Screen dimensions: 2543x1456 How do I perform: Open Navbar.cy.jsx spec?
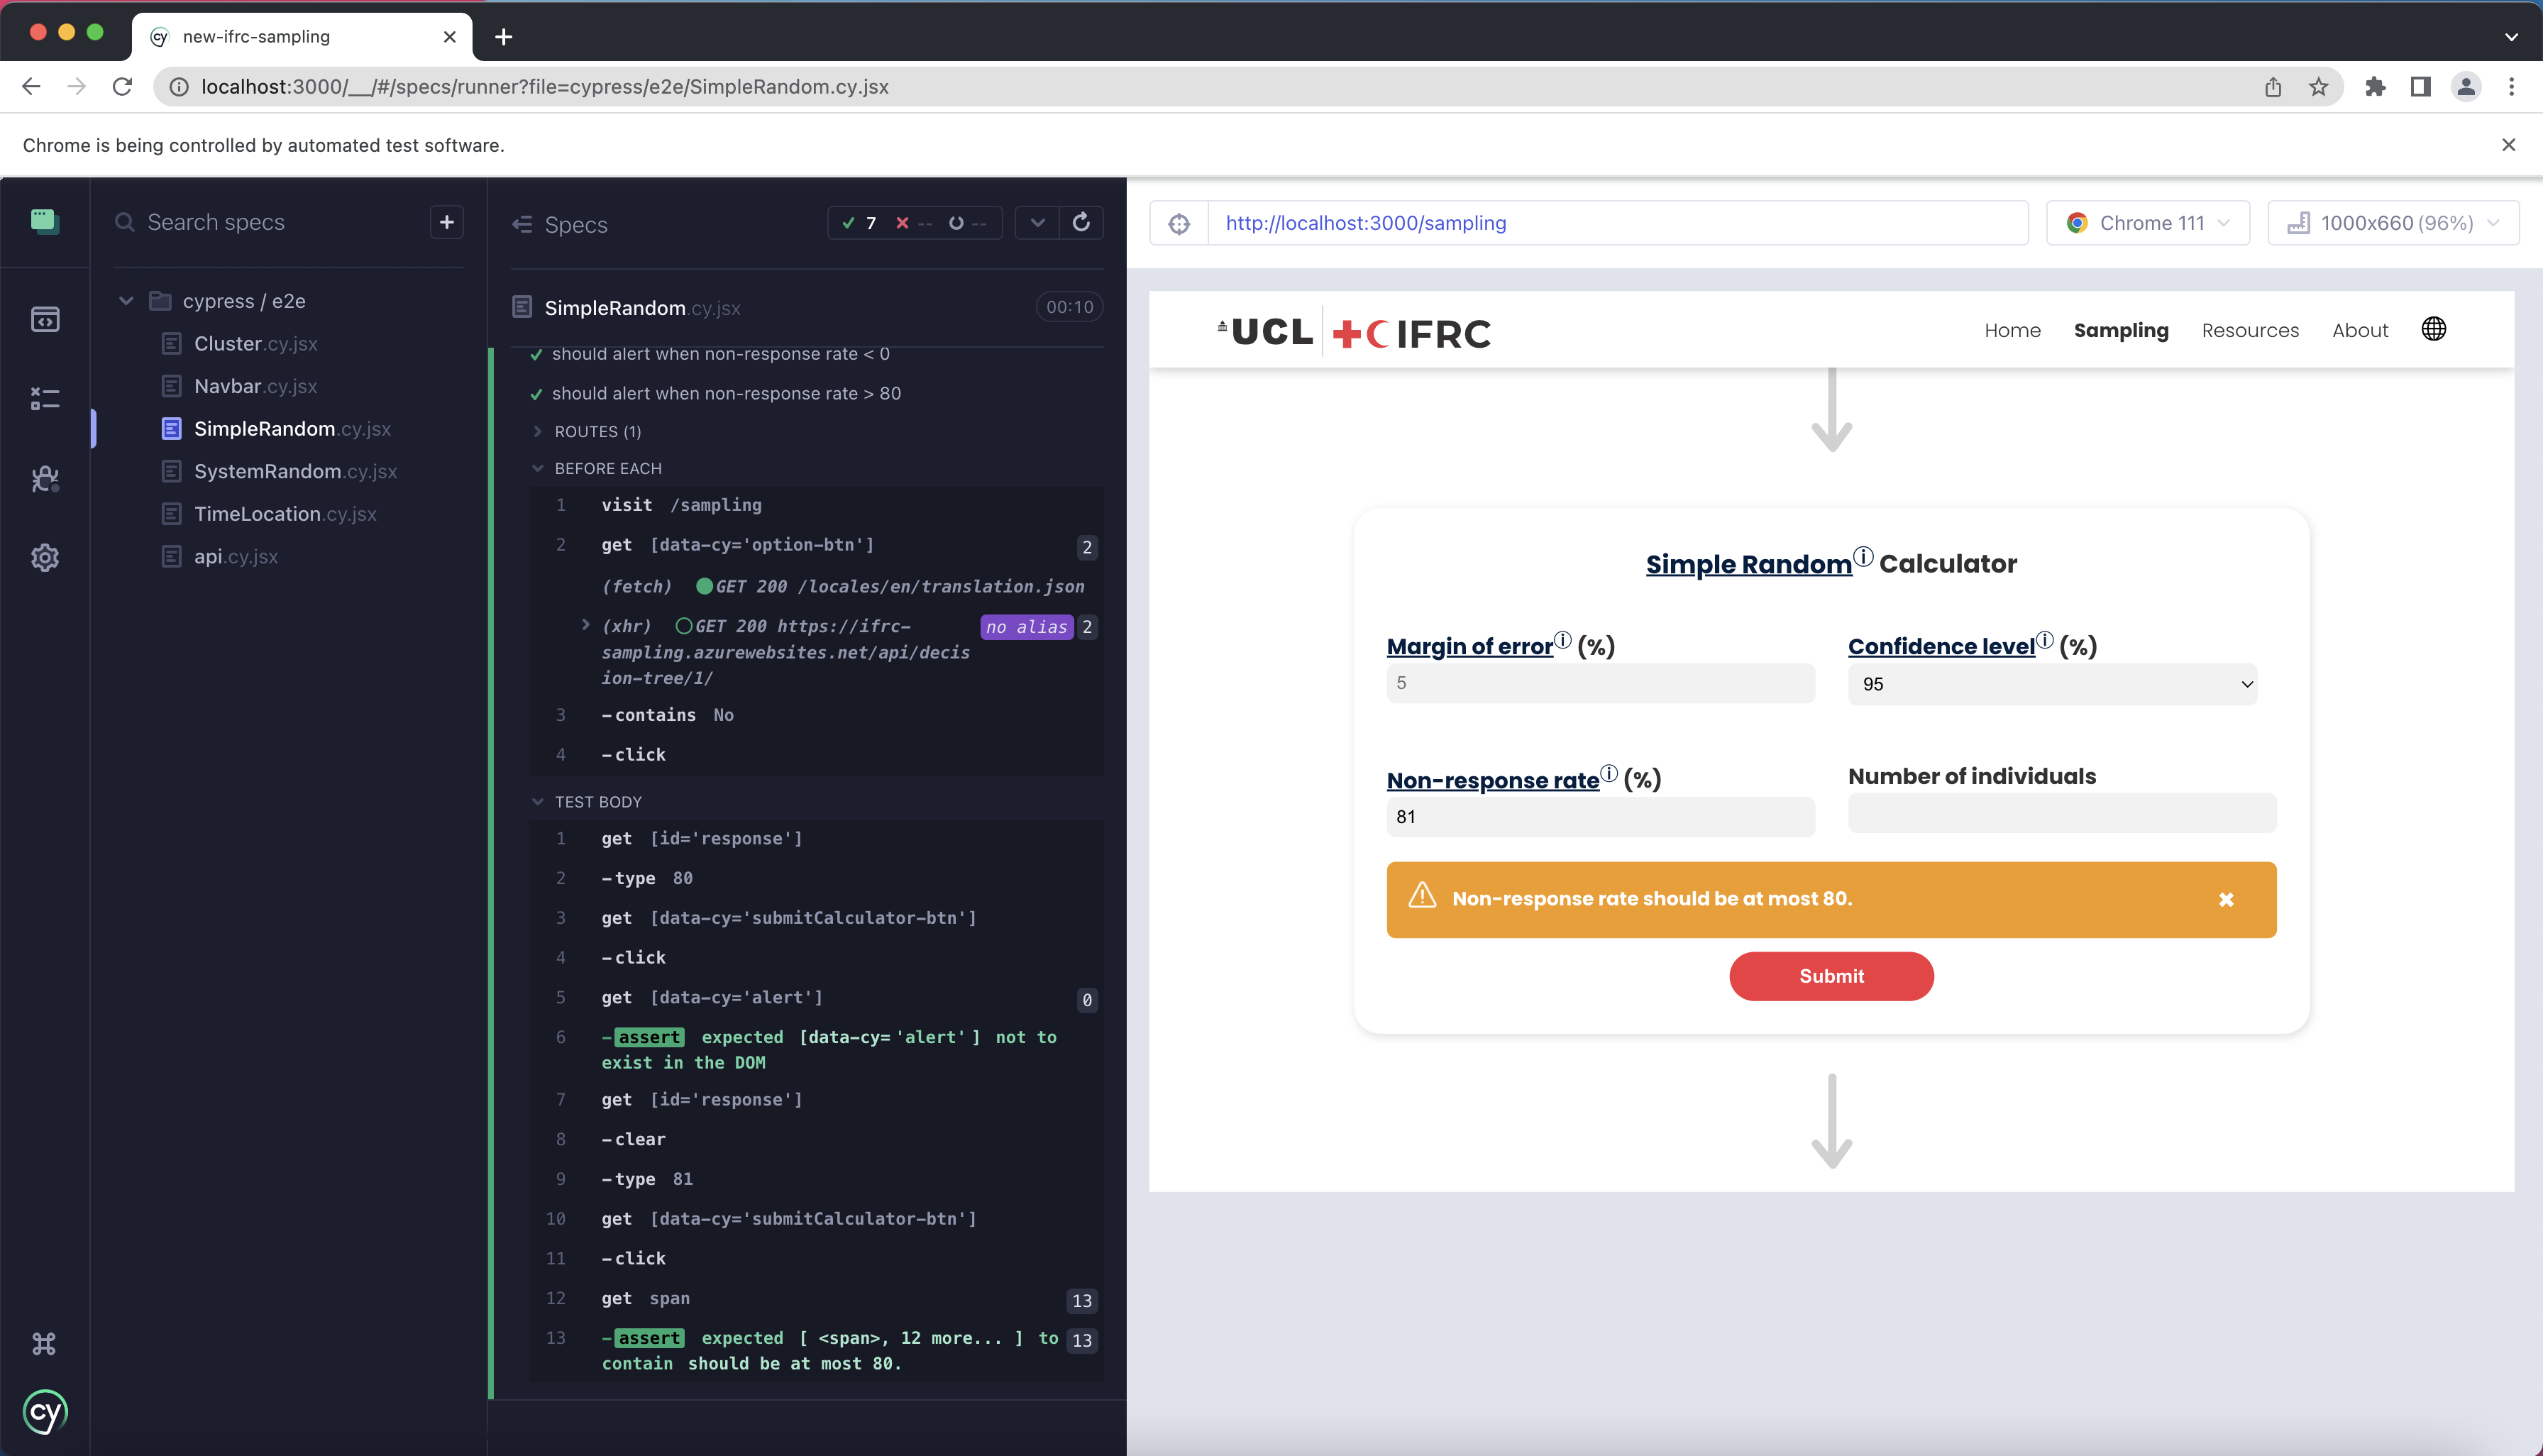pos(255,386)
